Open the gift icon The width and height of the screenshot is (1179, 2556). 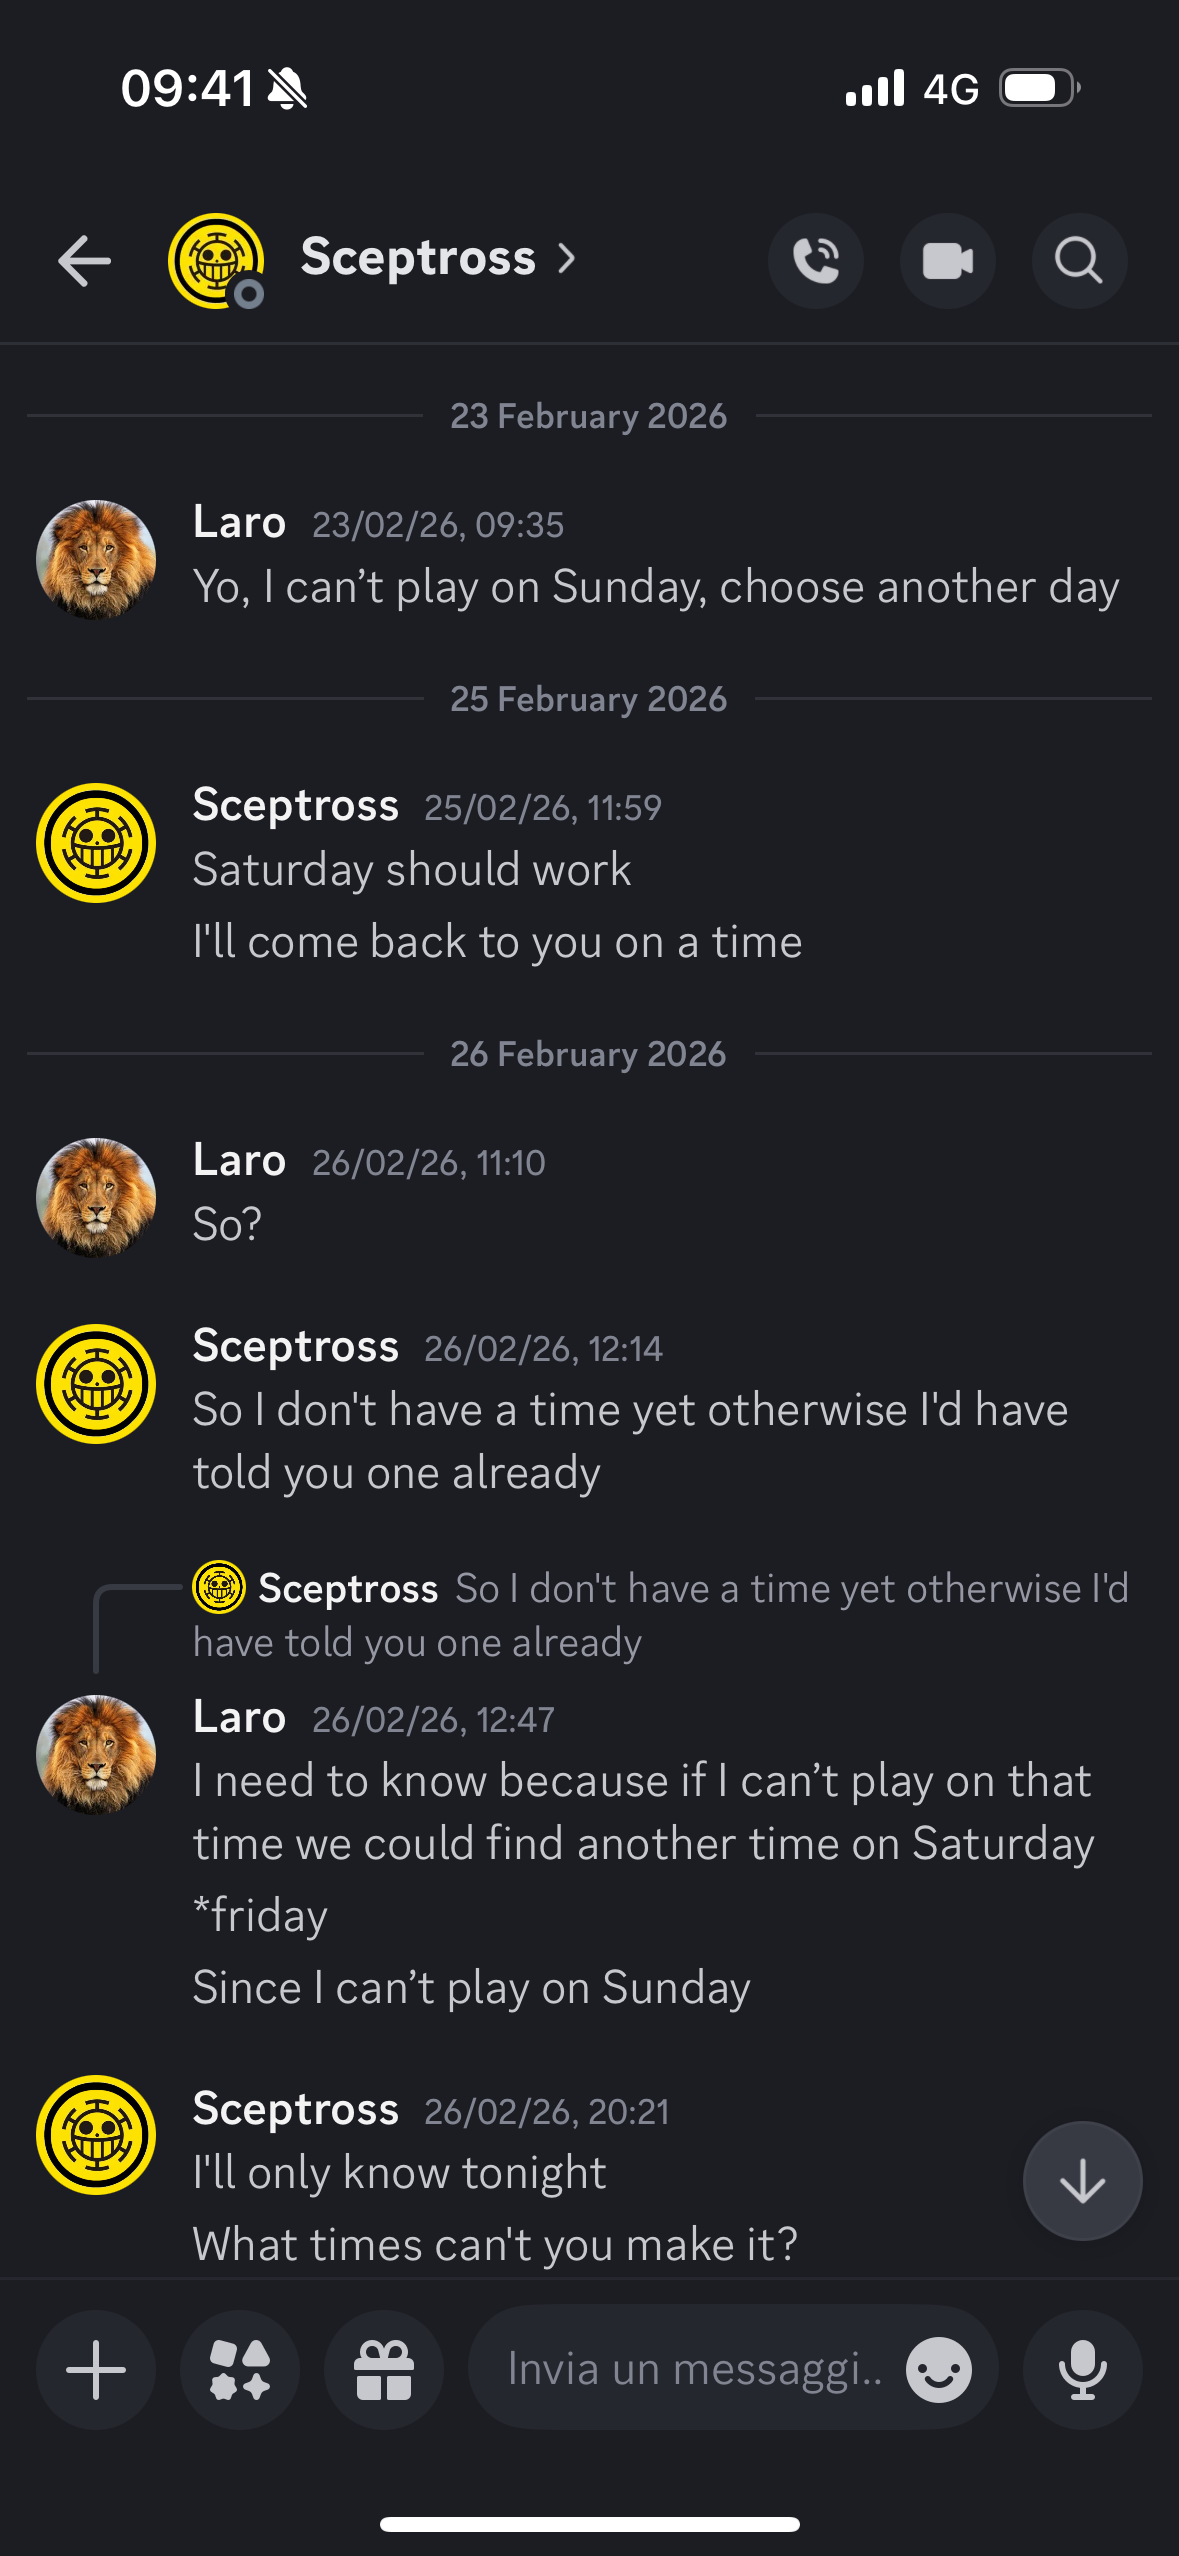pyautogui.click(x=384, y=2369)
